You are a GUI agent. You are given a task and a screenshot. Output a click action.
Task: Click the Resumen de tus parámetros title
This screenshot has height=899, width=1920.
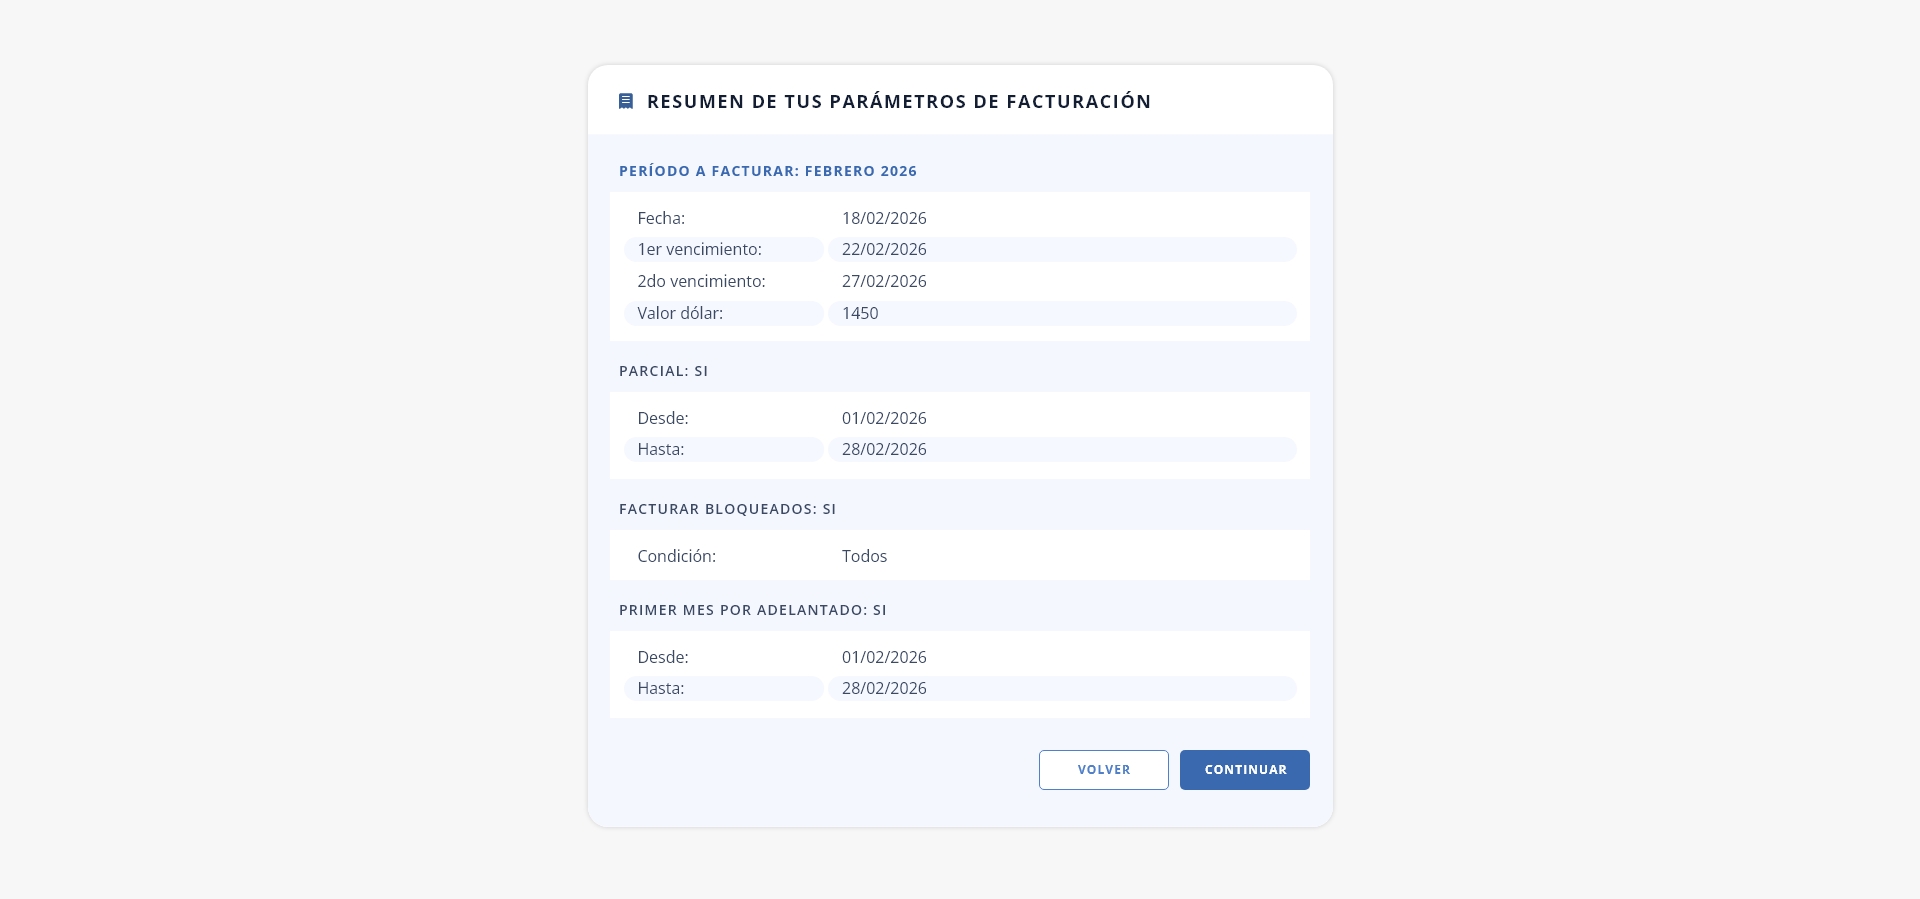[x=899, y=101]
